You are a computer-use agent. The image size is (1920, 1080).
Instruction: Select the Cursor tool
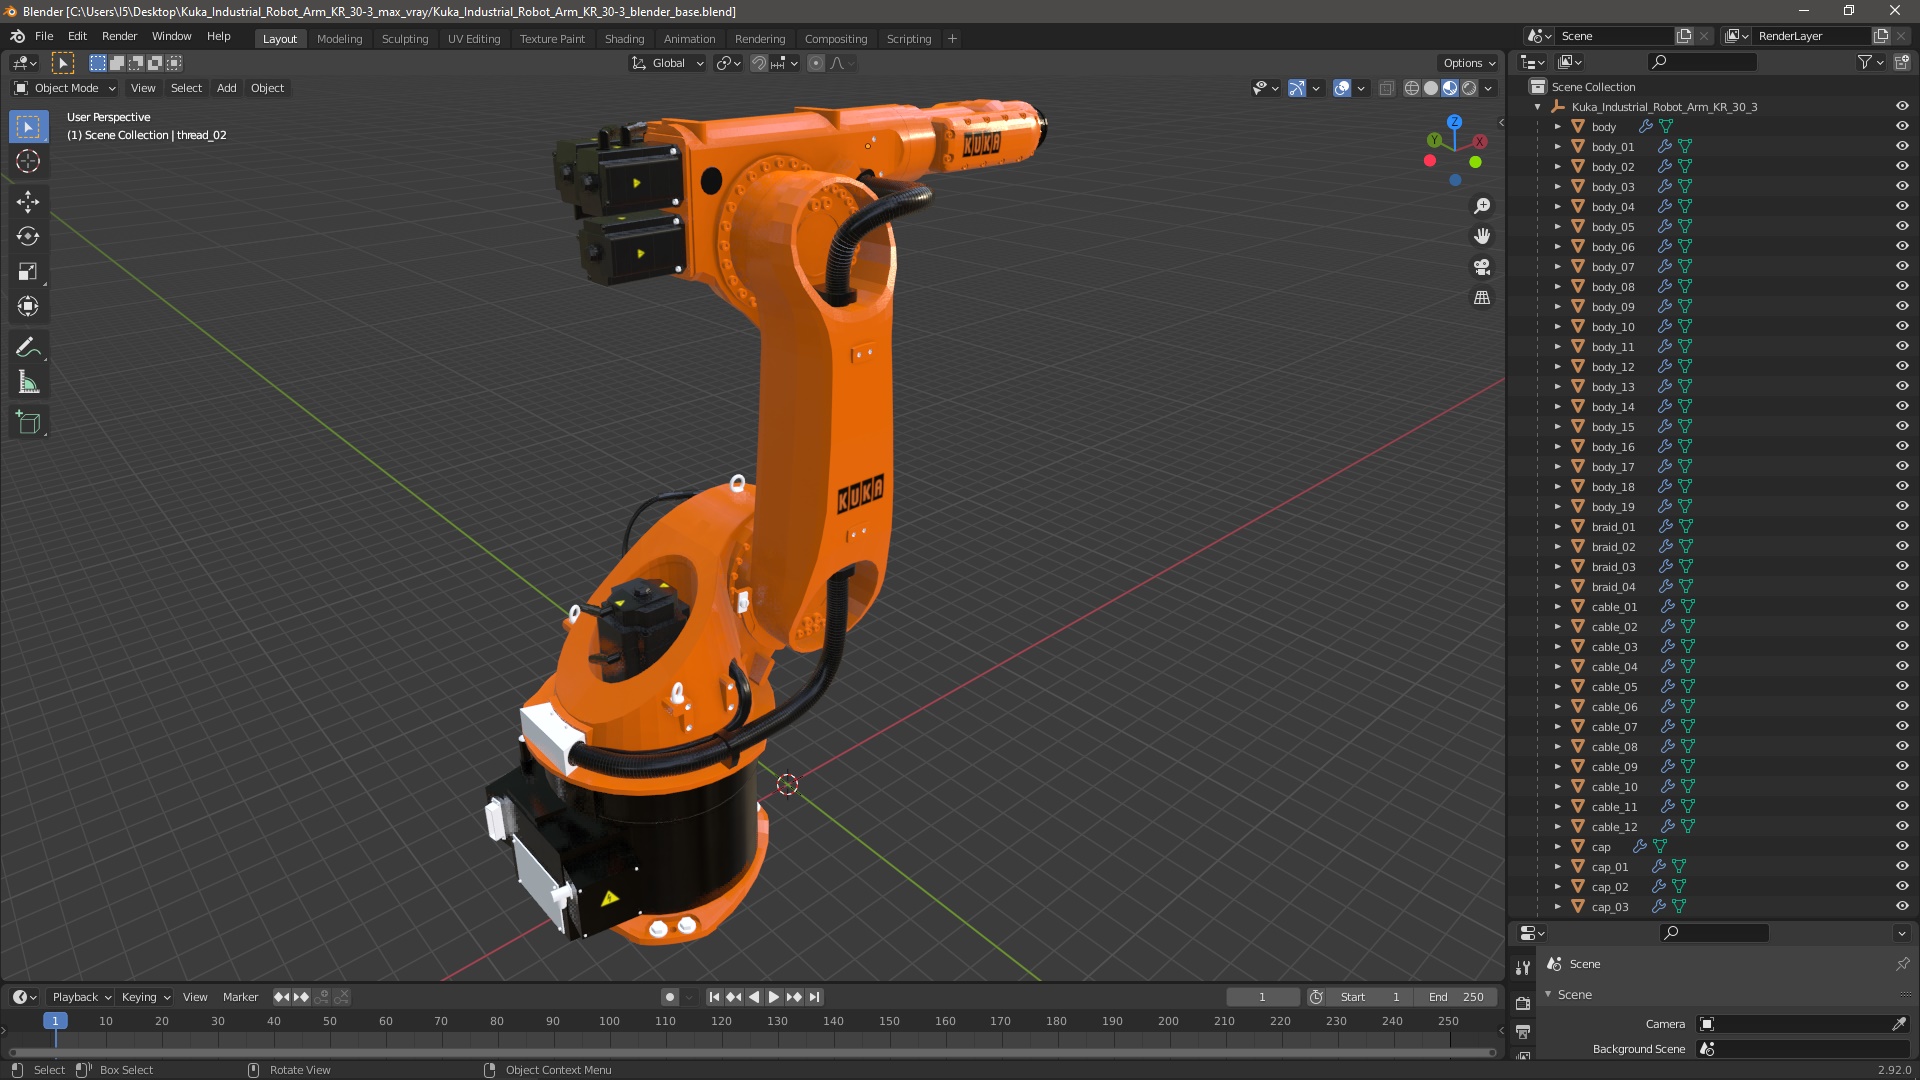pyautogui.click(x=28, y=161)
